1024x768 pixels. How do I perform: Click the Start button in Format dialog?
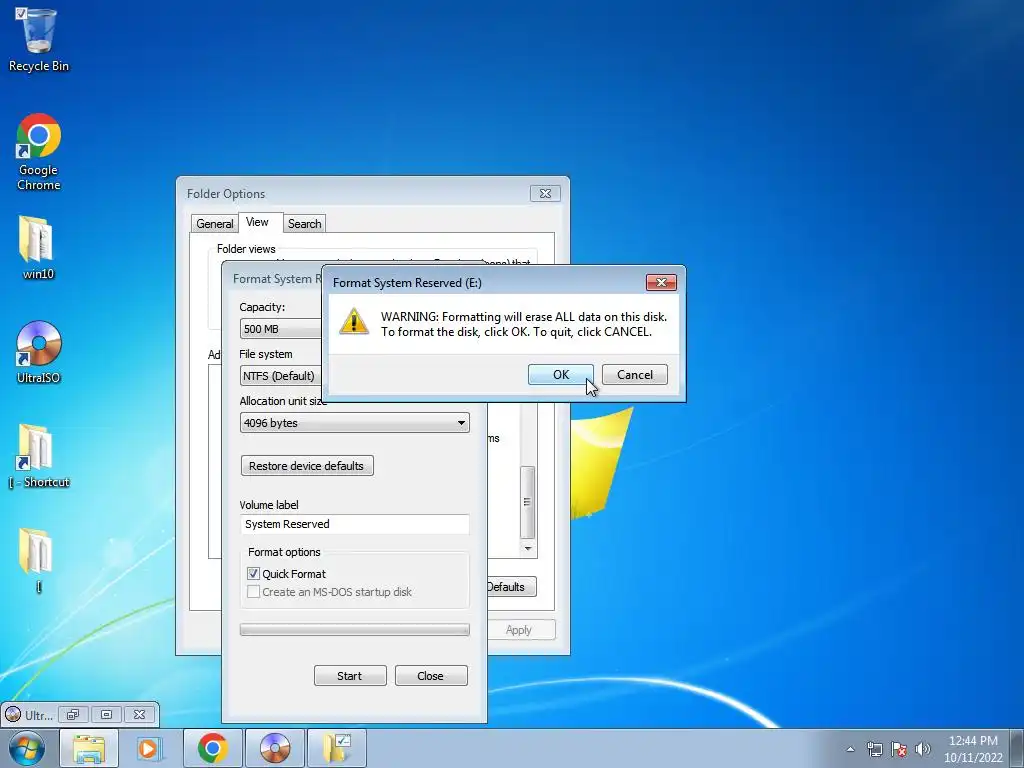350,676
